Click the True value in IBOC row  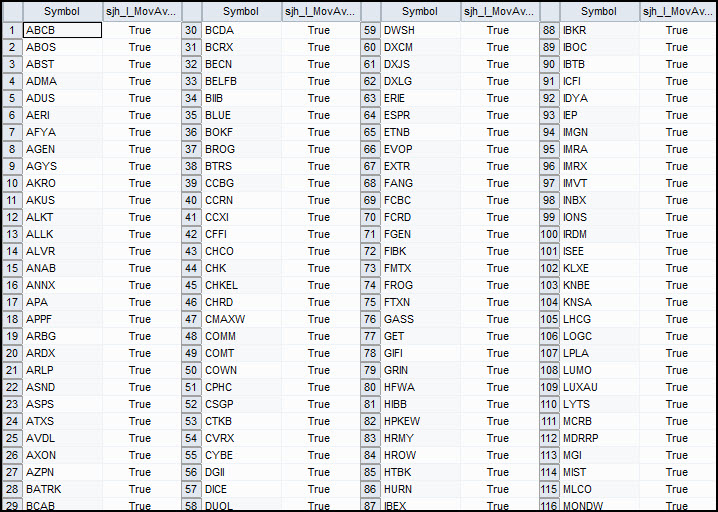click(677, 47)
